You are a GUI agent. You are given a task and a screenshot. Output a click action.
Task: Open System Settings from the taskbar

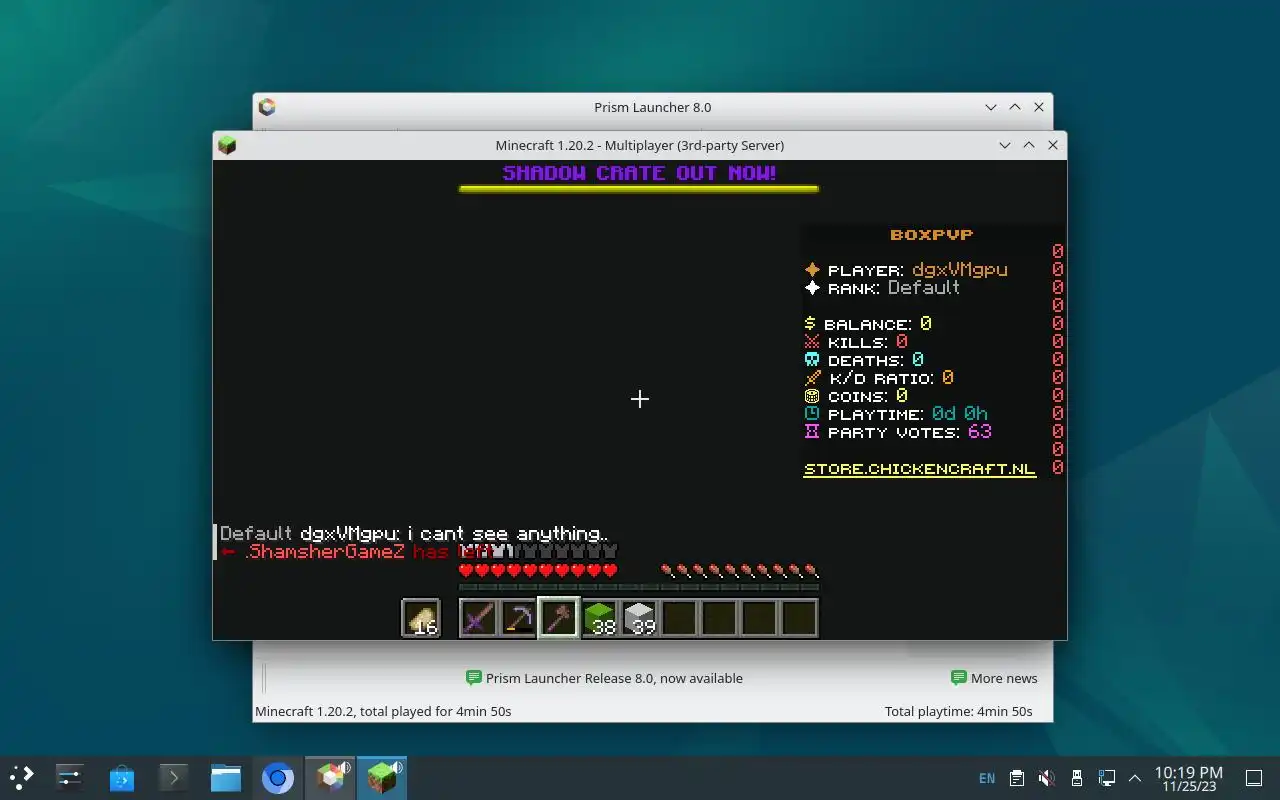tap(69, 778)
